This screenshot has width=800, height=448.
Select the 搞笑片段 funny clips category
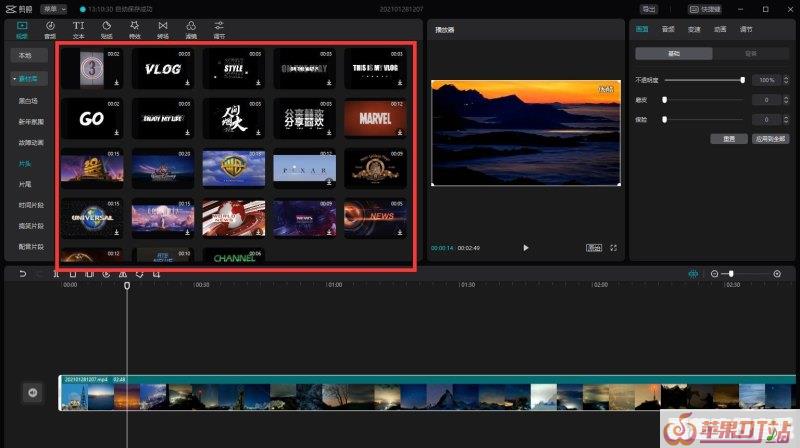[x=31, y=226]
